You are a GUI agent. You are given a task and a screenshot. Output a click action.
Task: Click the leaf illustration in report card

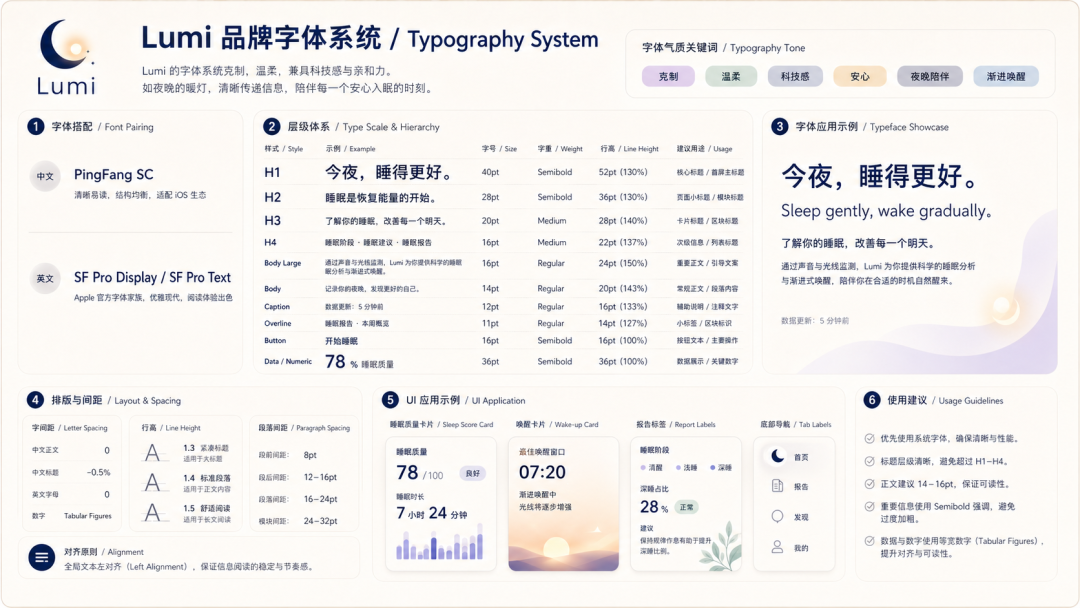point(721,546)
